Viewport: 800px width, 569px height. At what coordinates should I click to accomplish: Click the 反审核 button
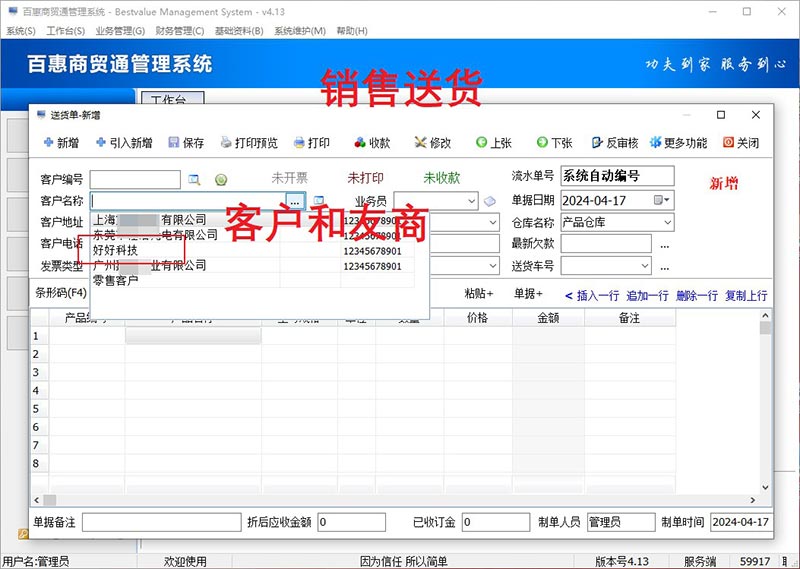point(615,143)
